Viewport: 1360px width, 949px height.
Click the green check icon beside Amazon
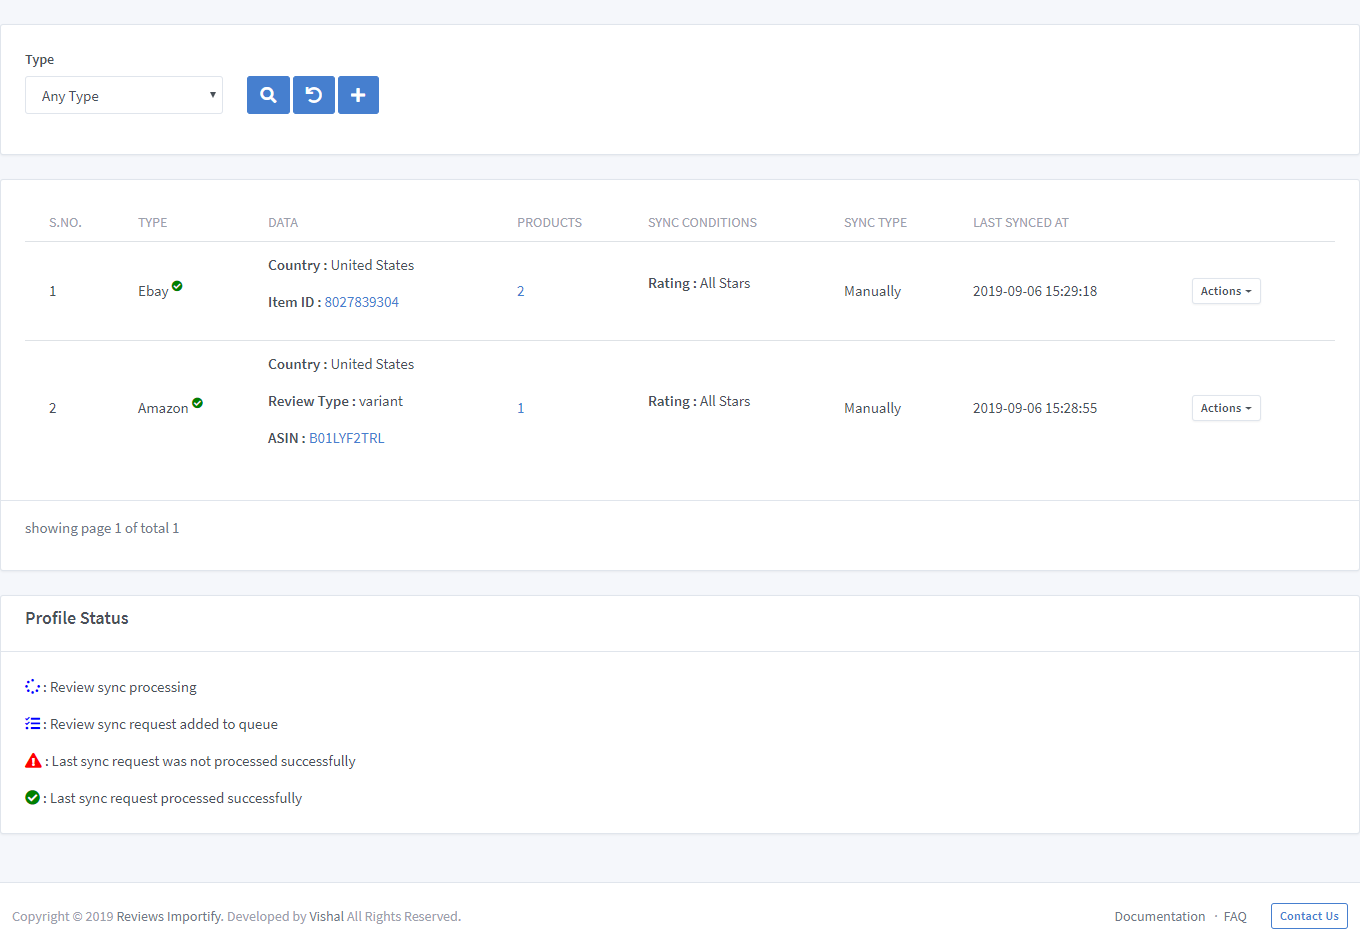[197, 403]
